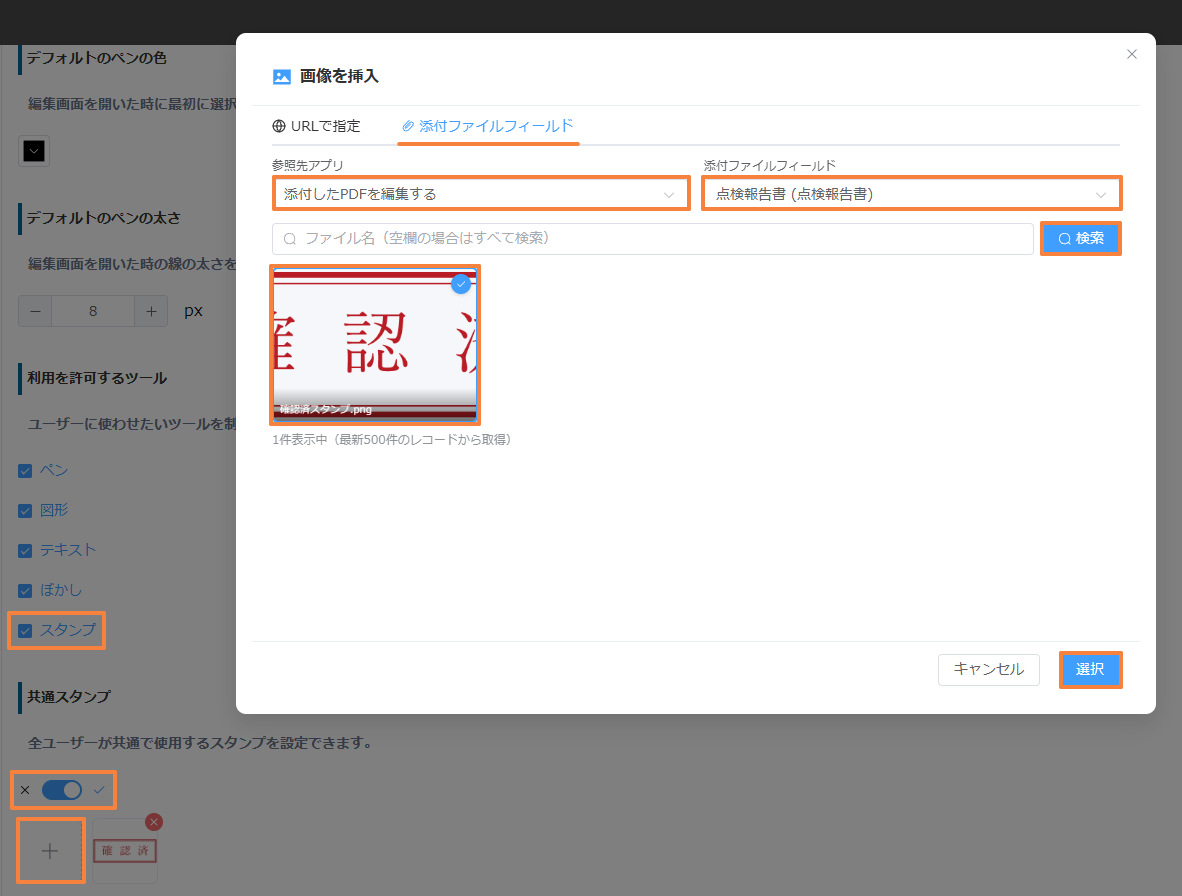This screenshot has height=896, width=1182.
Task: Click the 1件表示中 status text
Action: [x=392, y=439]
